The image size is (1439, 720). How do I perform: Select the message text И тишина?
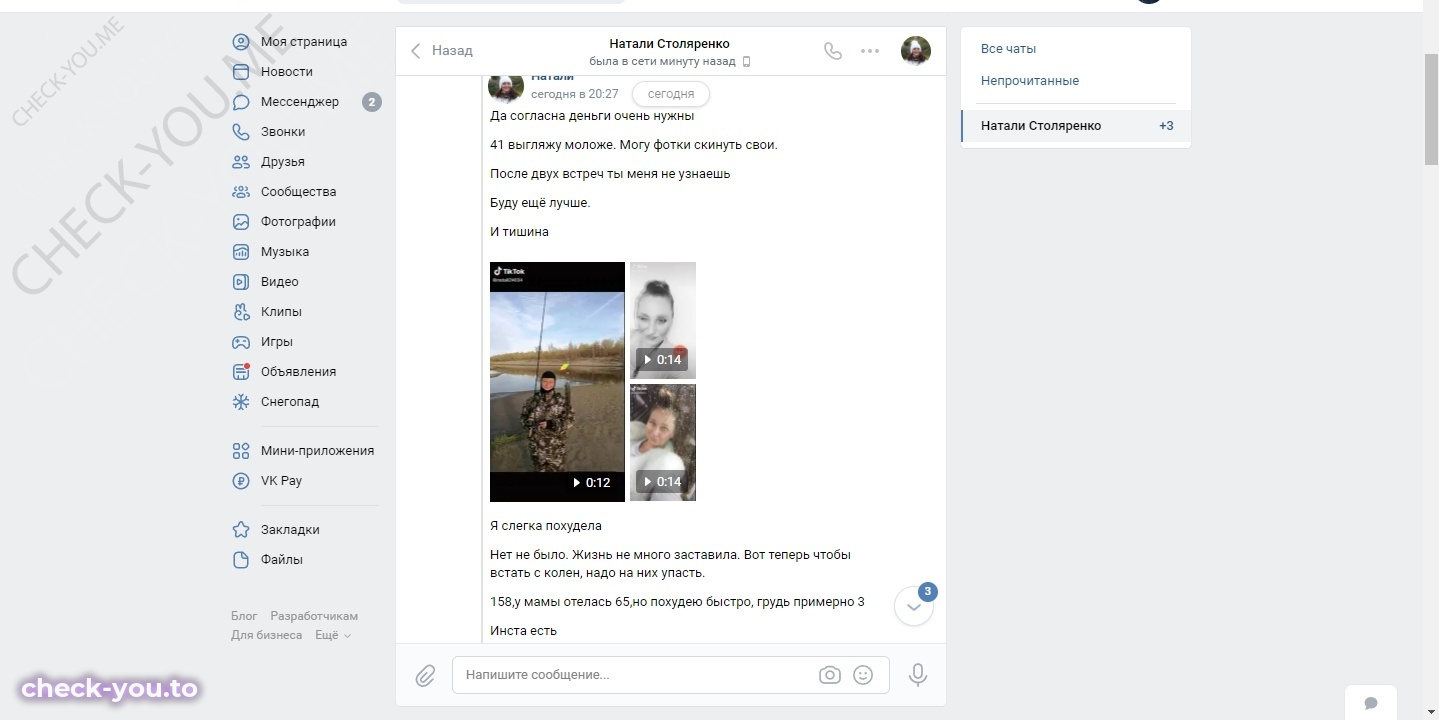(519, 232)
